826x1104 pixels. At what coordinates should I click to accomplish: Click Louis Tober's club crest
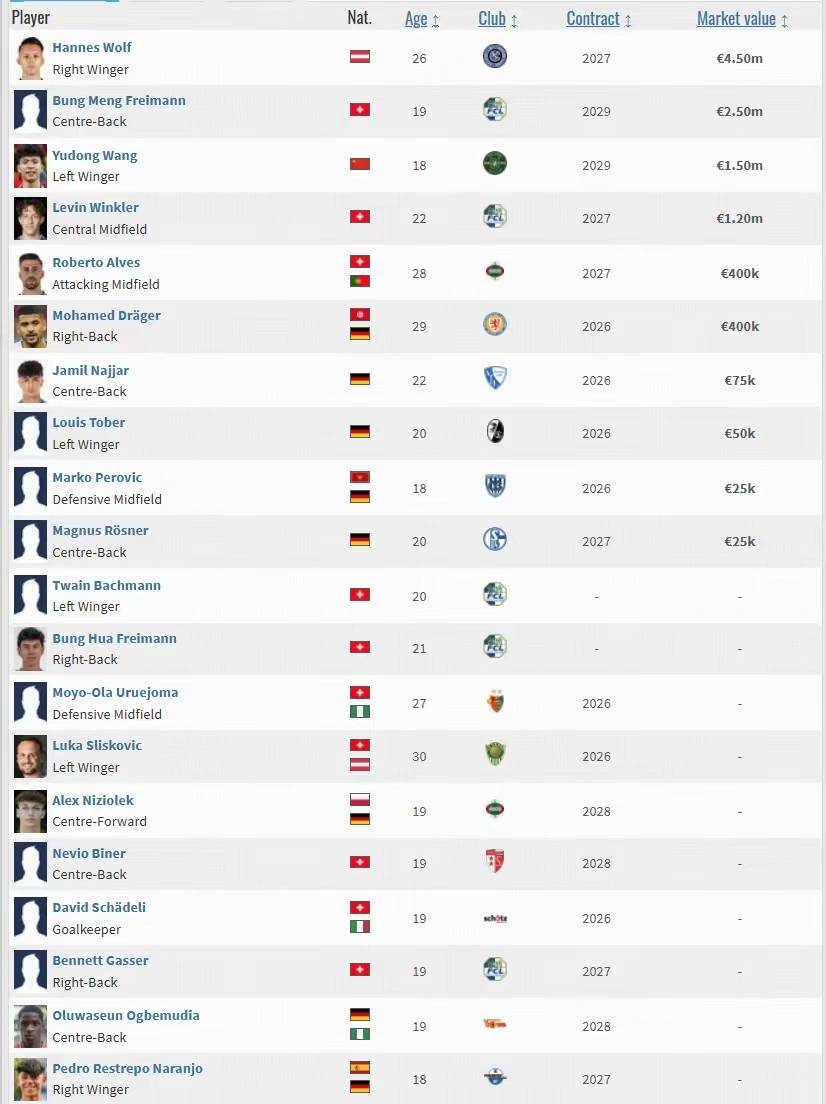tap(494, 432)
